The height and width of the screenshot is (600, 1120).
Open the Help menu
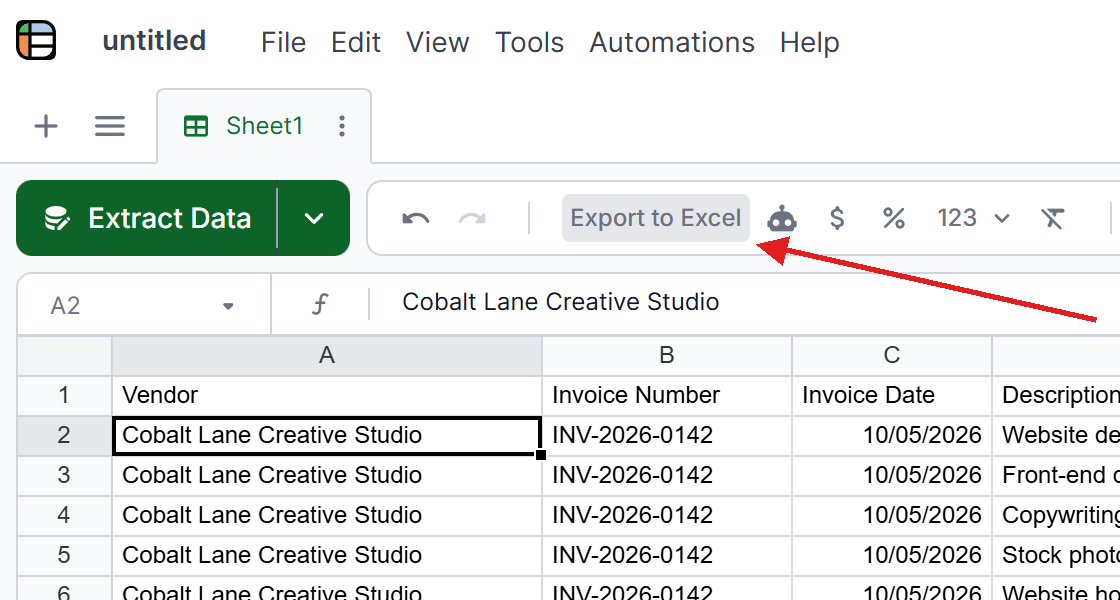coord(809,42)
